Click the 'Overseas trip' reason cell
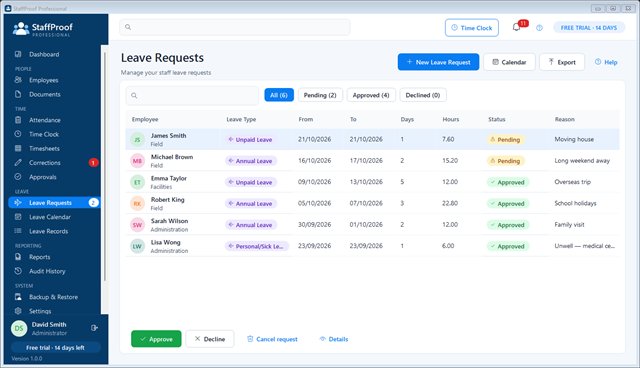Screen dimensions: 640x368 pyautogui.click(x=572, y=182)
